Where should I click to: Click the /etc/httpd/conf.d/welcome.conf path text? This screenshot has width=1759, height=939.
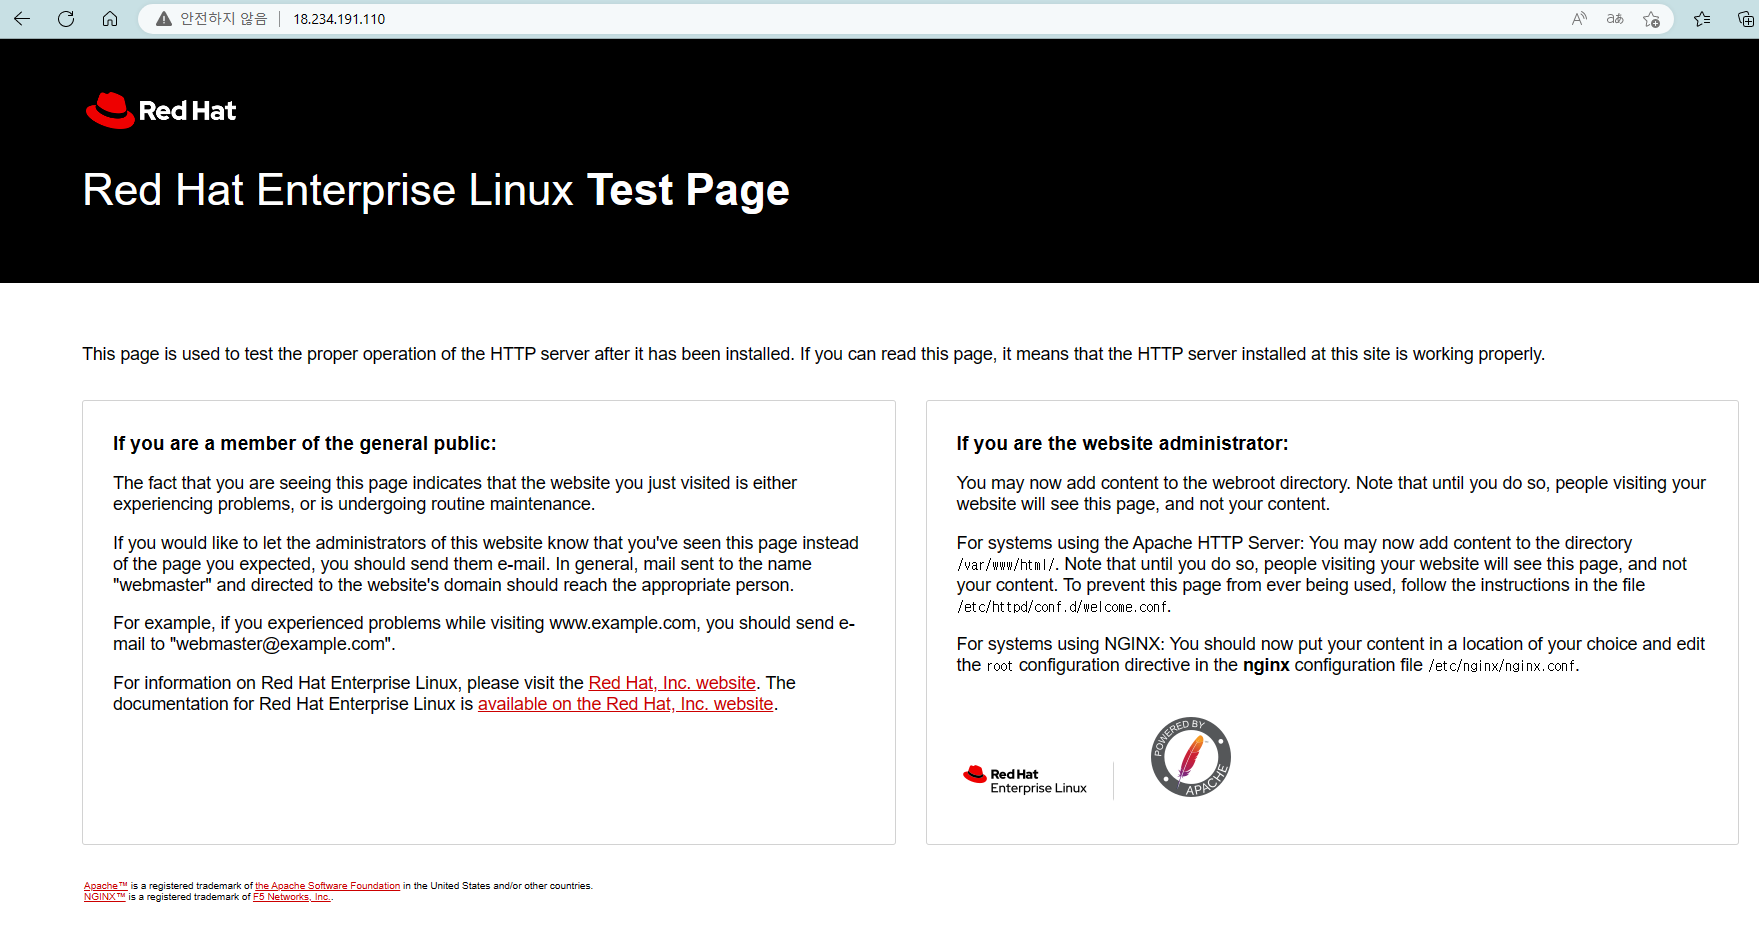(1062, 607)
